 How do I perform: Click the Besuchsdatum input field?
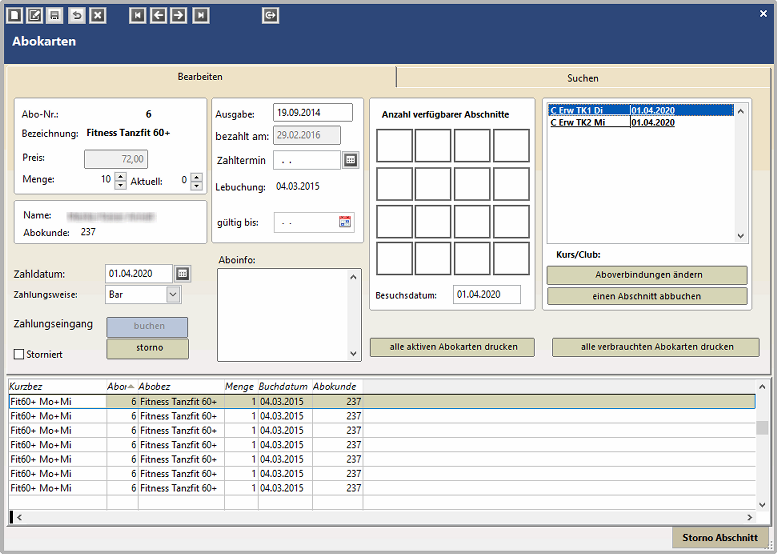click(487, 294)
